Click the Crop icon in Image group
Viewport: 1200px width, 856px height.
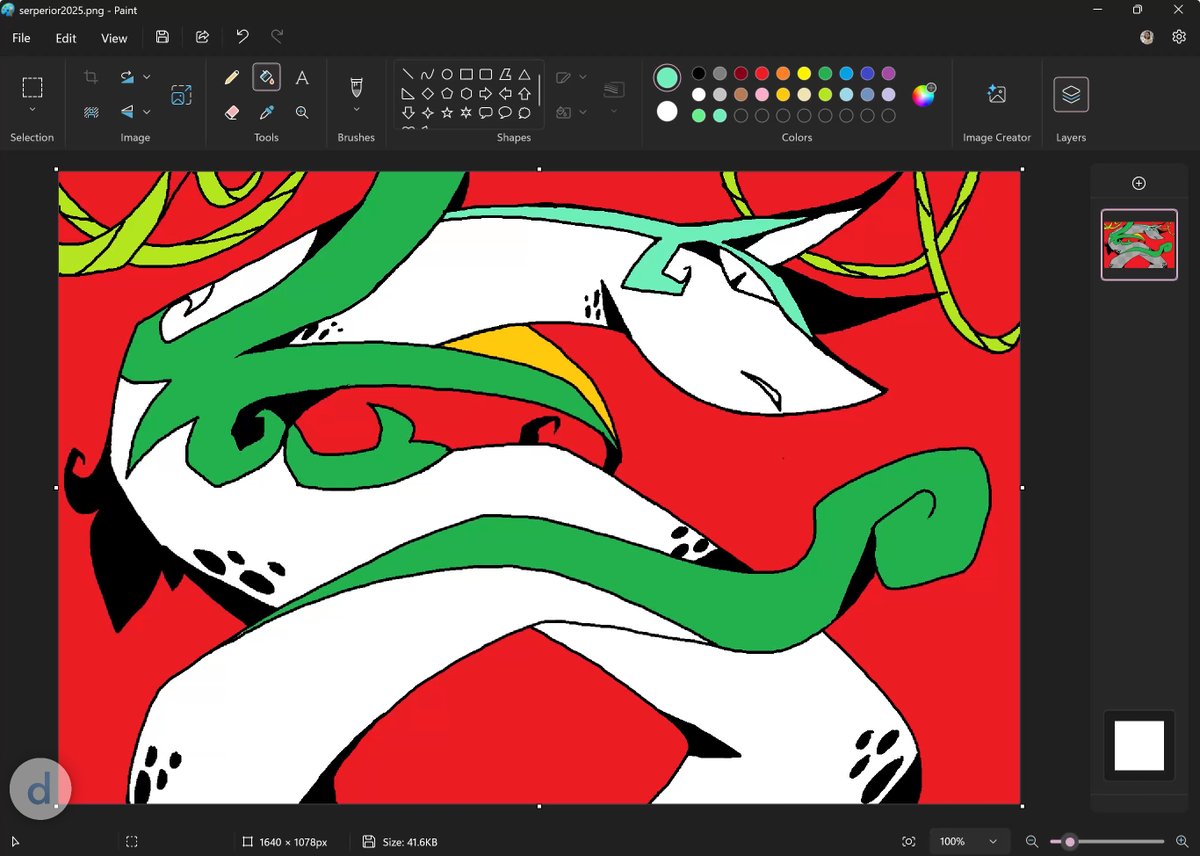pyautogui.click(x=91, y=77)
